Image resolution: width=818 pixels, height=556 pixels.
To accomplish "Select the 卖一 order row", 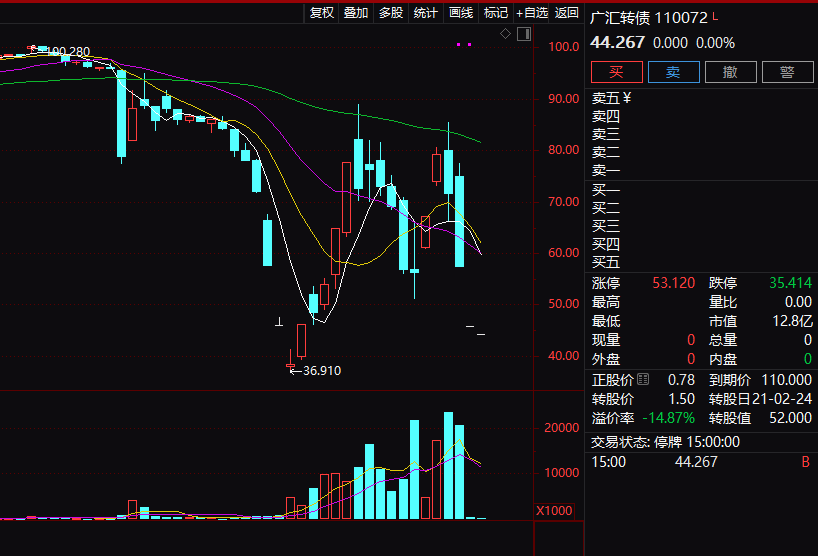I will point(702,170).
